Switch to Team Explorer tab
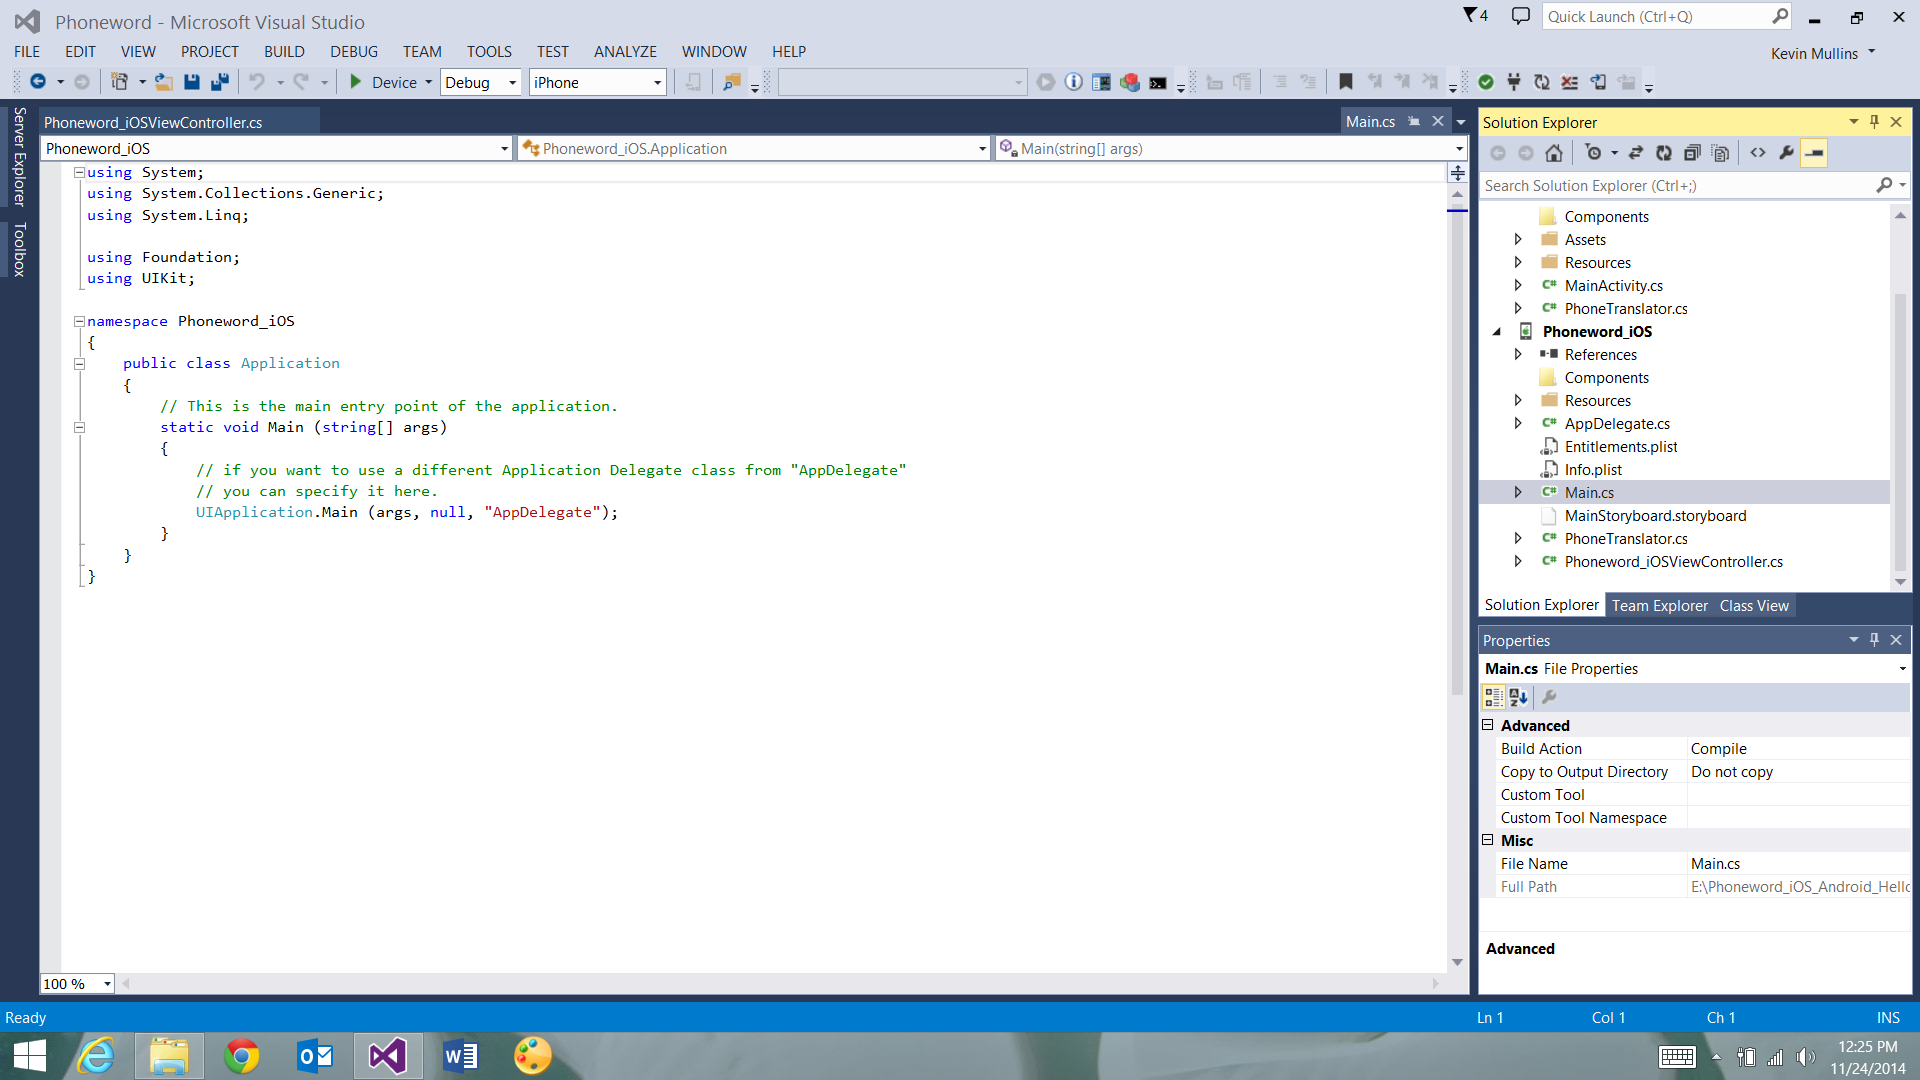The height and width of the screenshot is (1080, 1920). coord(1659,605)
